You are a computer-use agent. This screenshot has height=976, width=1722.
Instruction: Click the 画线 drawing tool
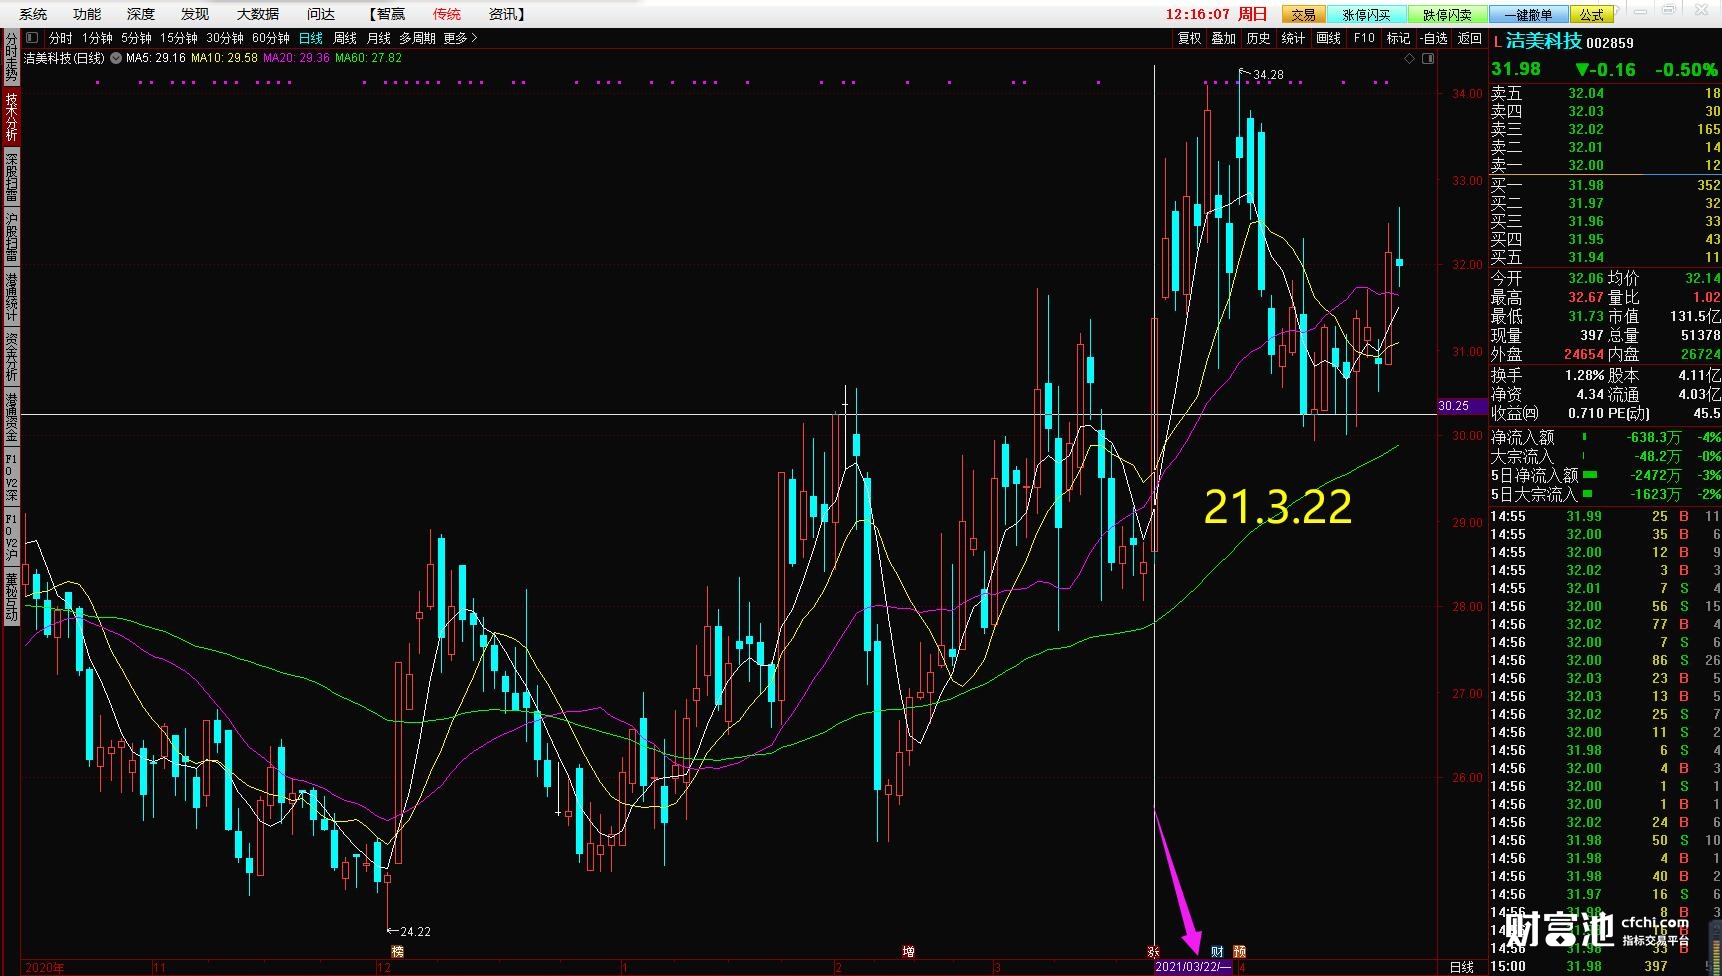(1329, 38)
